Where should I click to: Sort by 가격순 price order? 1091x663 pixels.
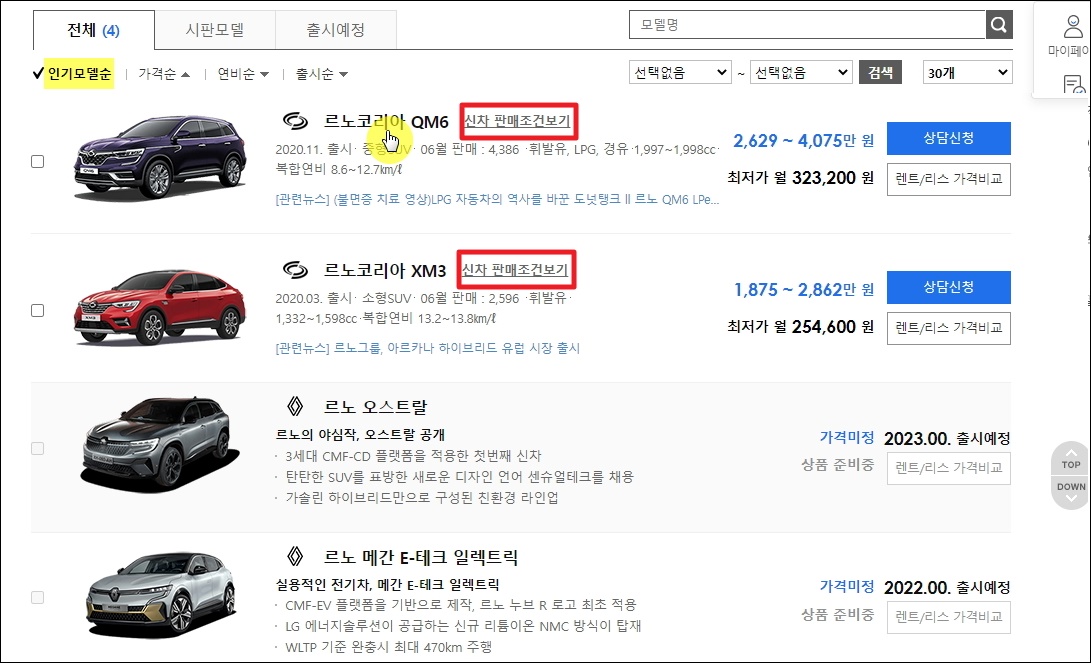(x=164, y=74)
